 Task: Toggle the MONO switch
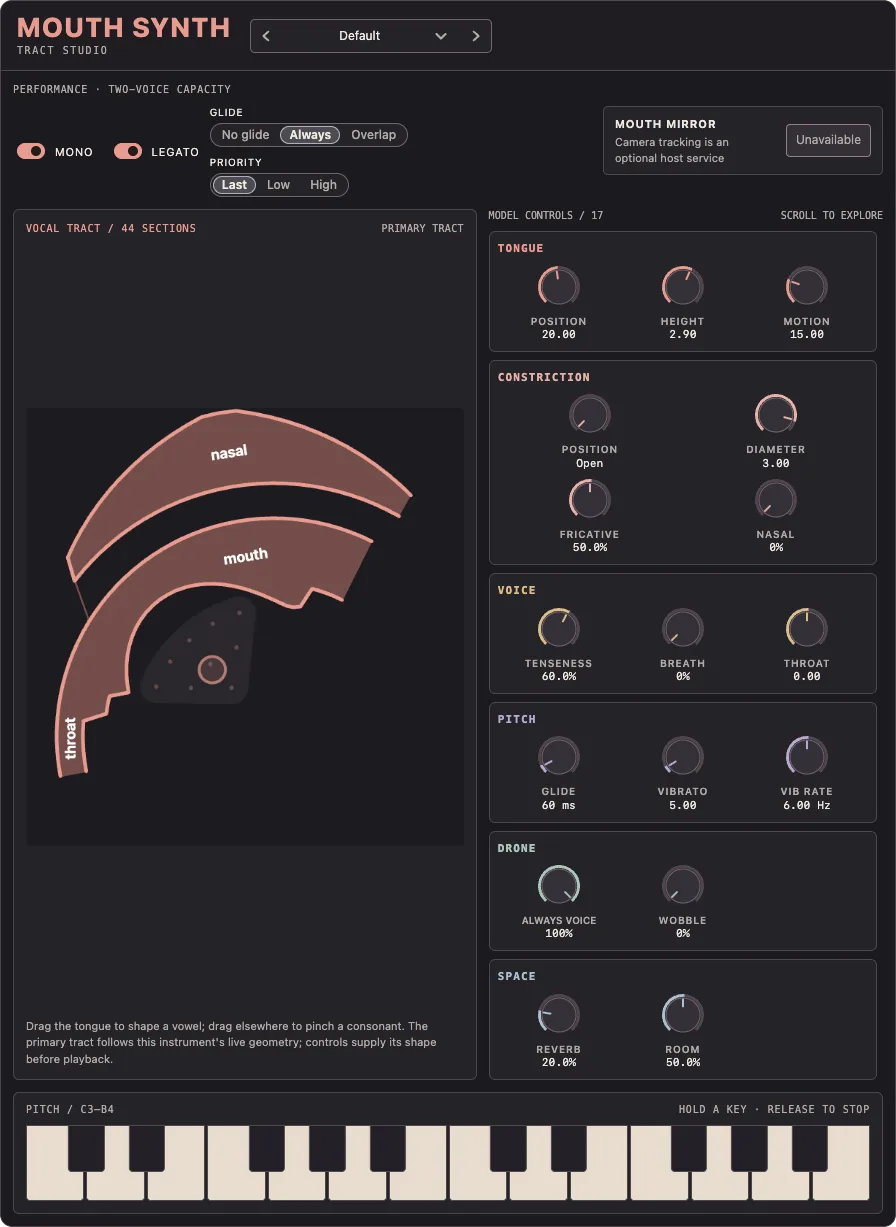[x=31, y=151]
